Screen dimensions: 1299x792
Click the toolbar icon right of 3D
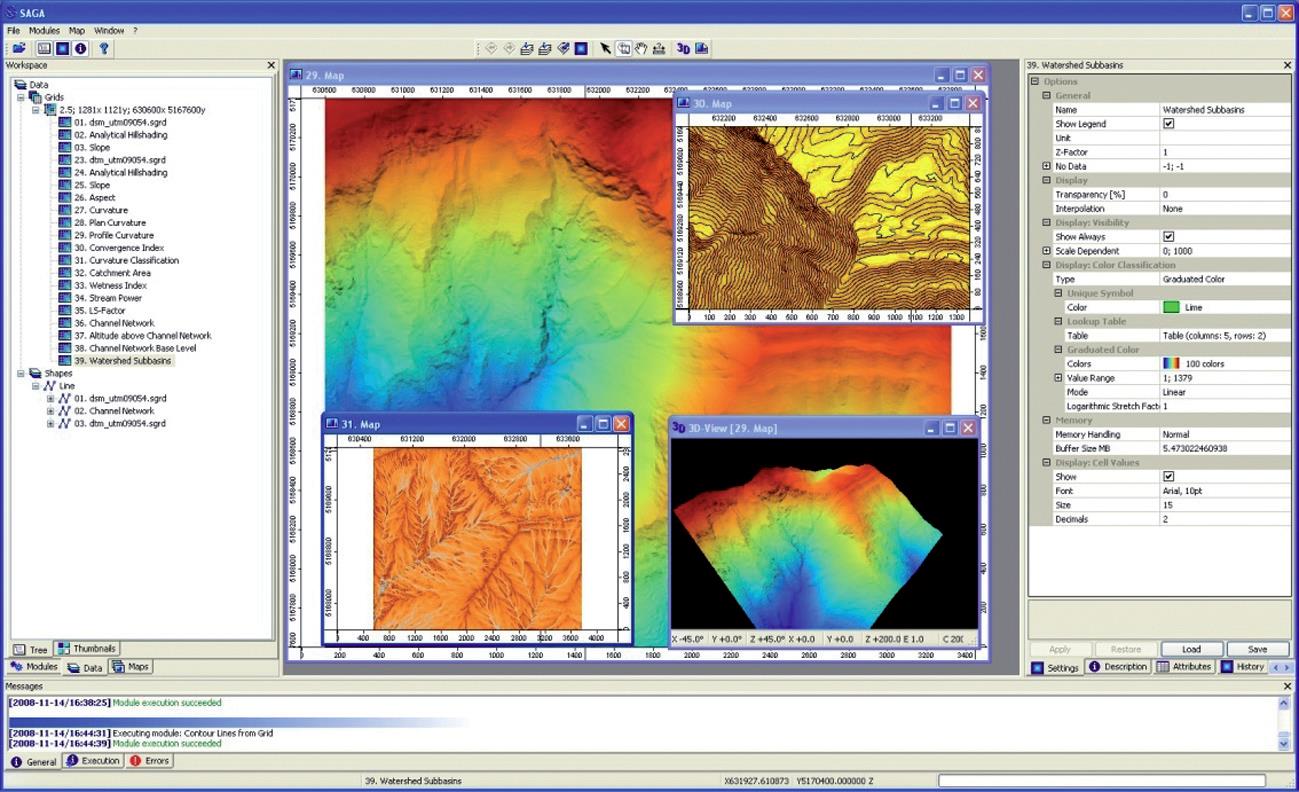[702, 48]
